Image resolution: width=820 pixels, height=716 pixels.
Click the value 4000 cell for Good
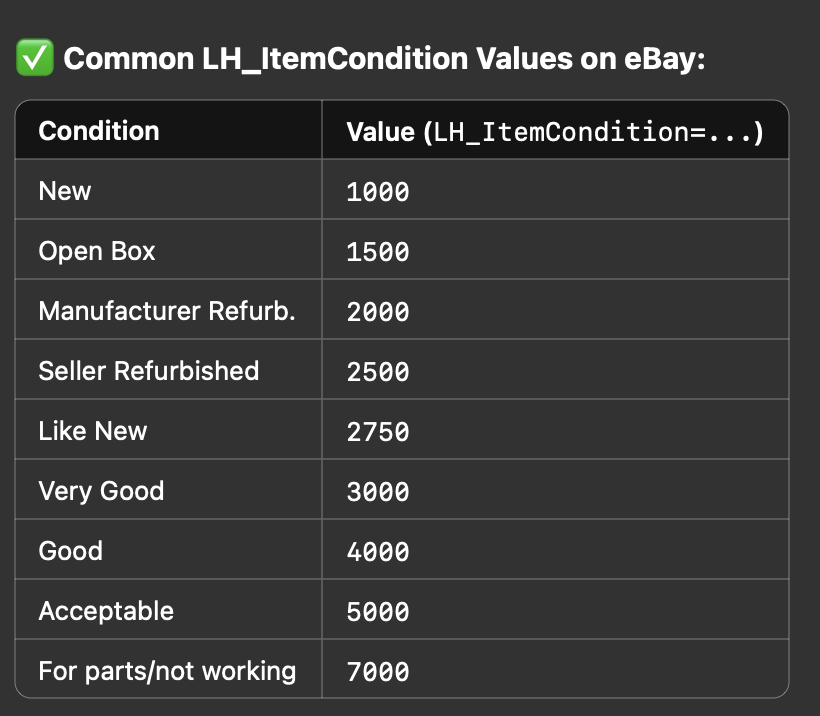tap(378, 552)
